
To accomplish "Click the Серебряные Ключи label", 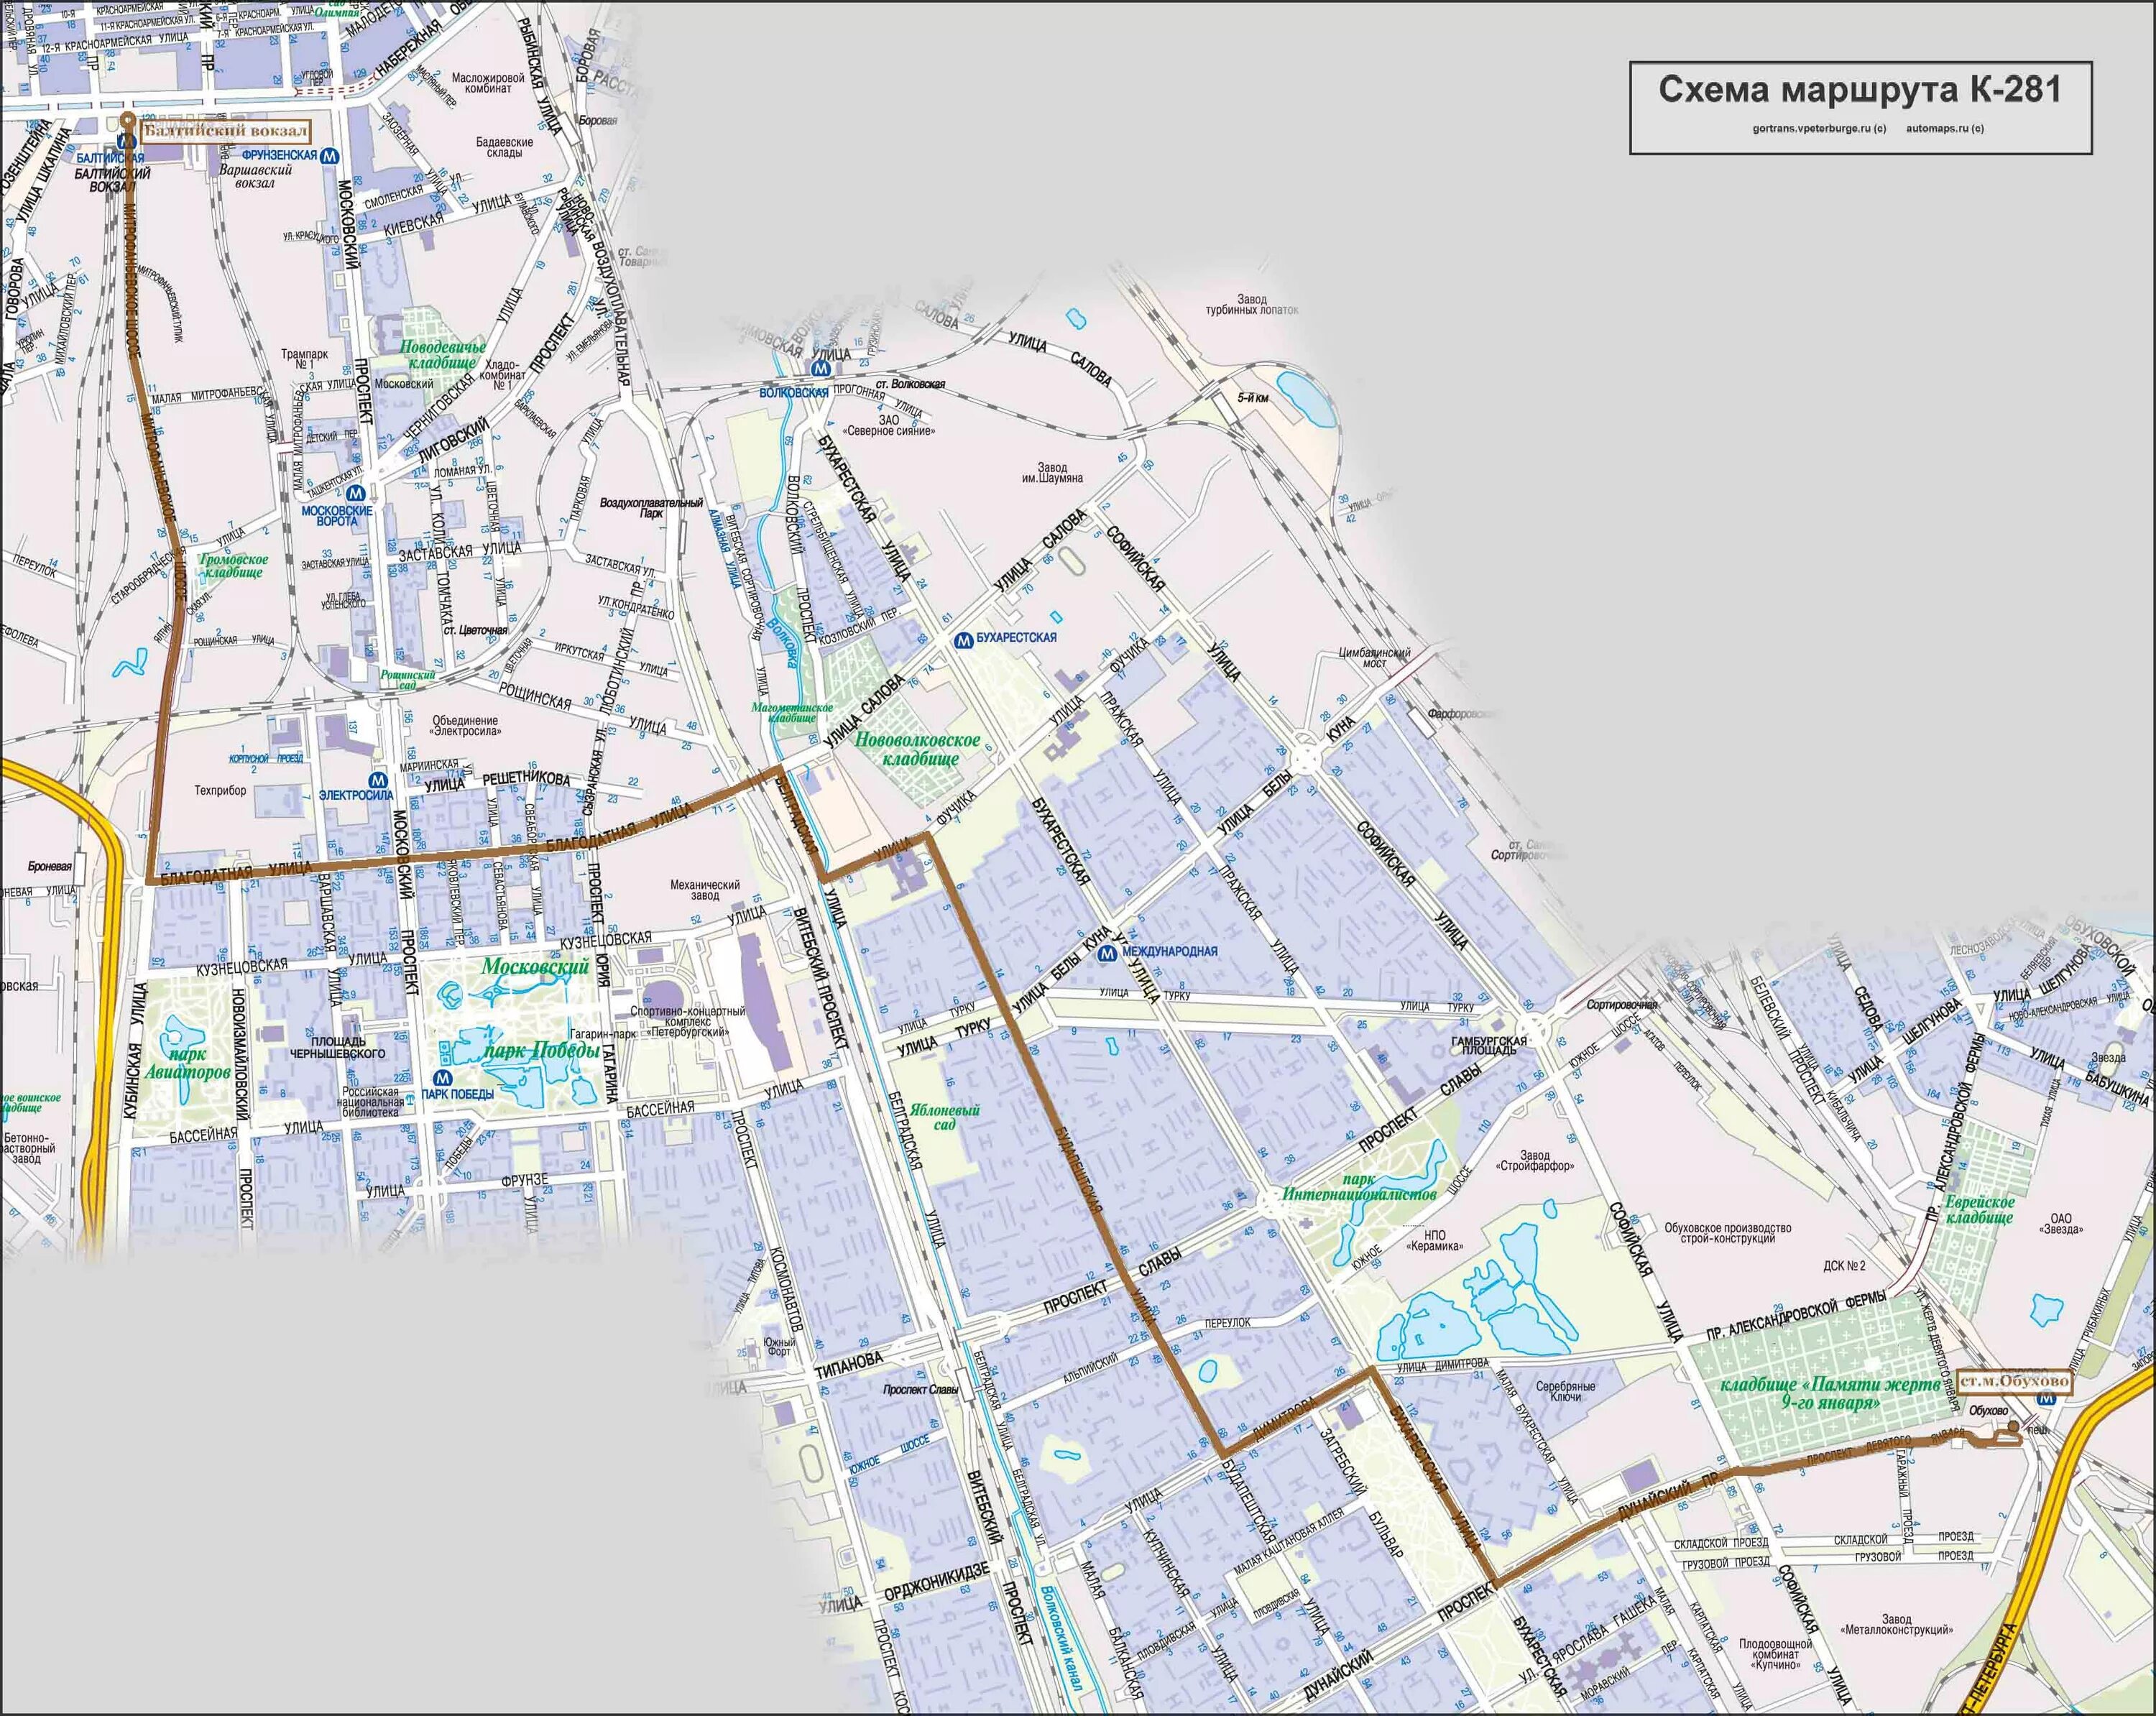I will (1566, 1391).
